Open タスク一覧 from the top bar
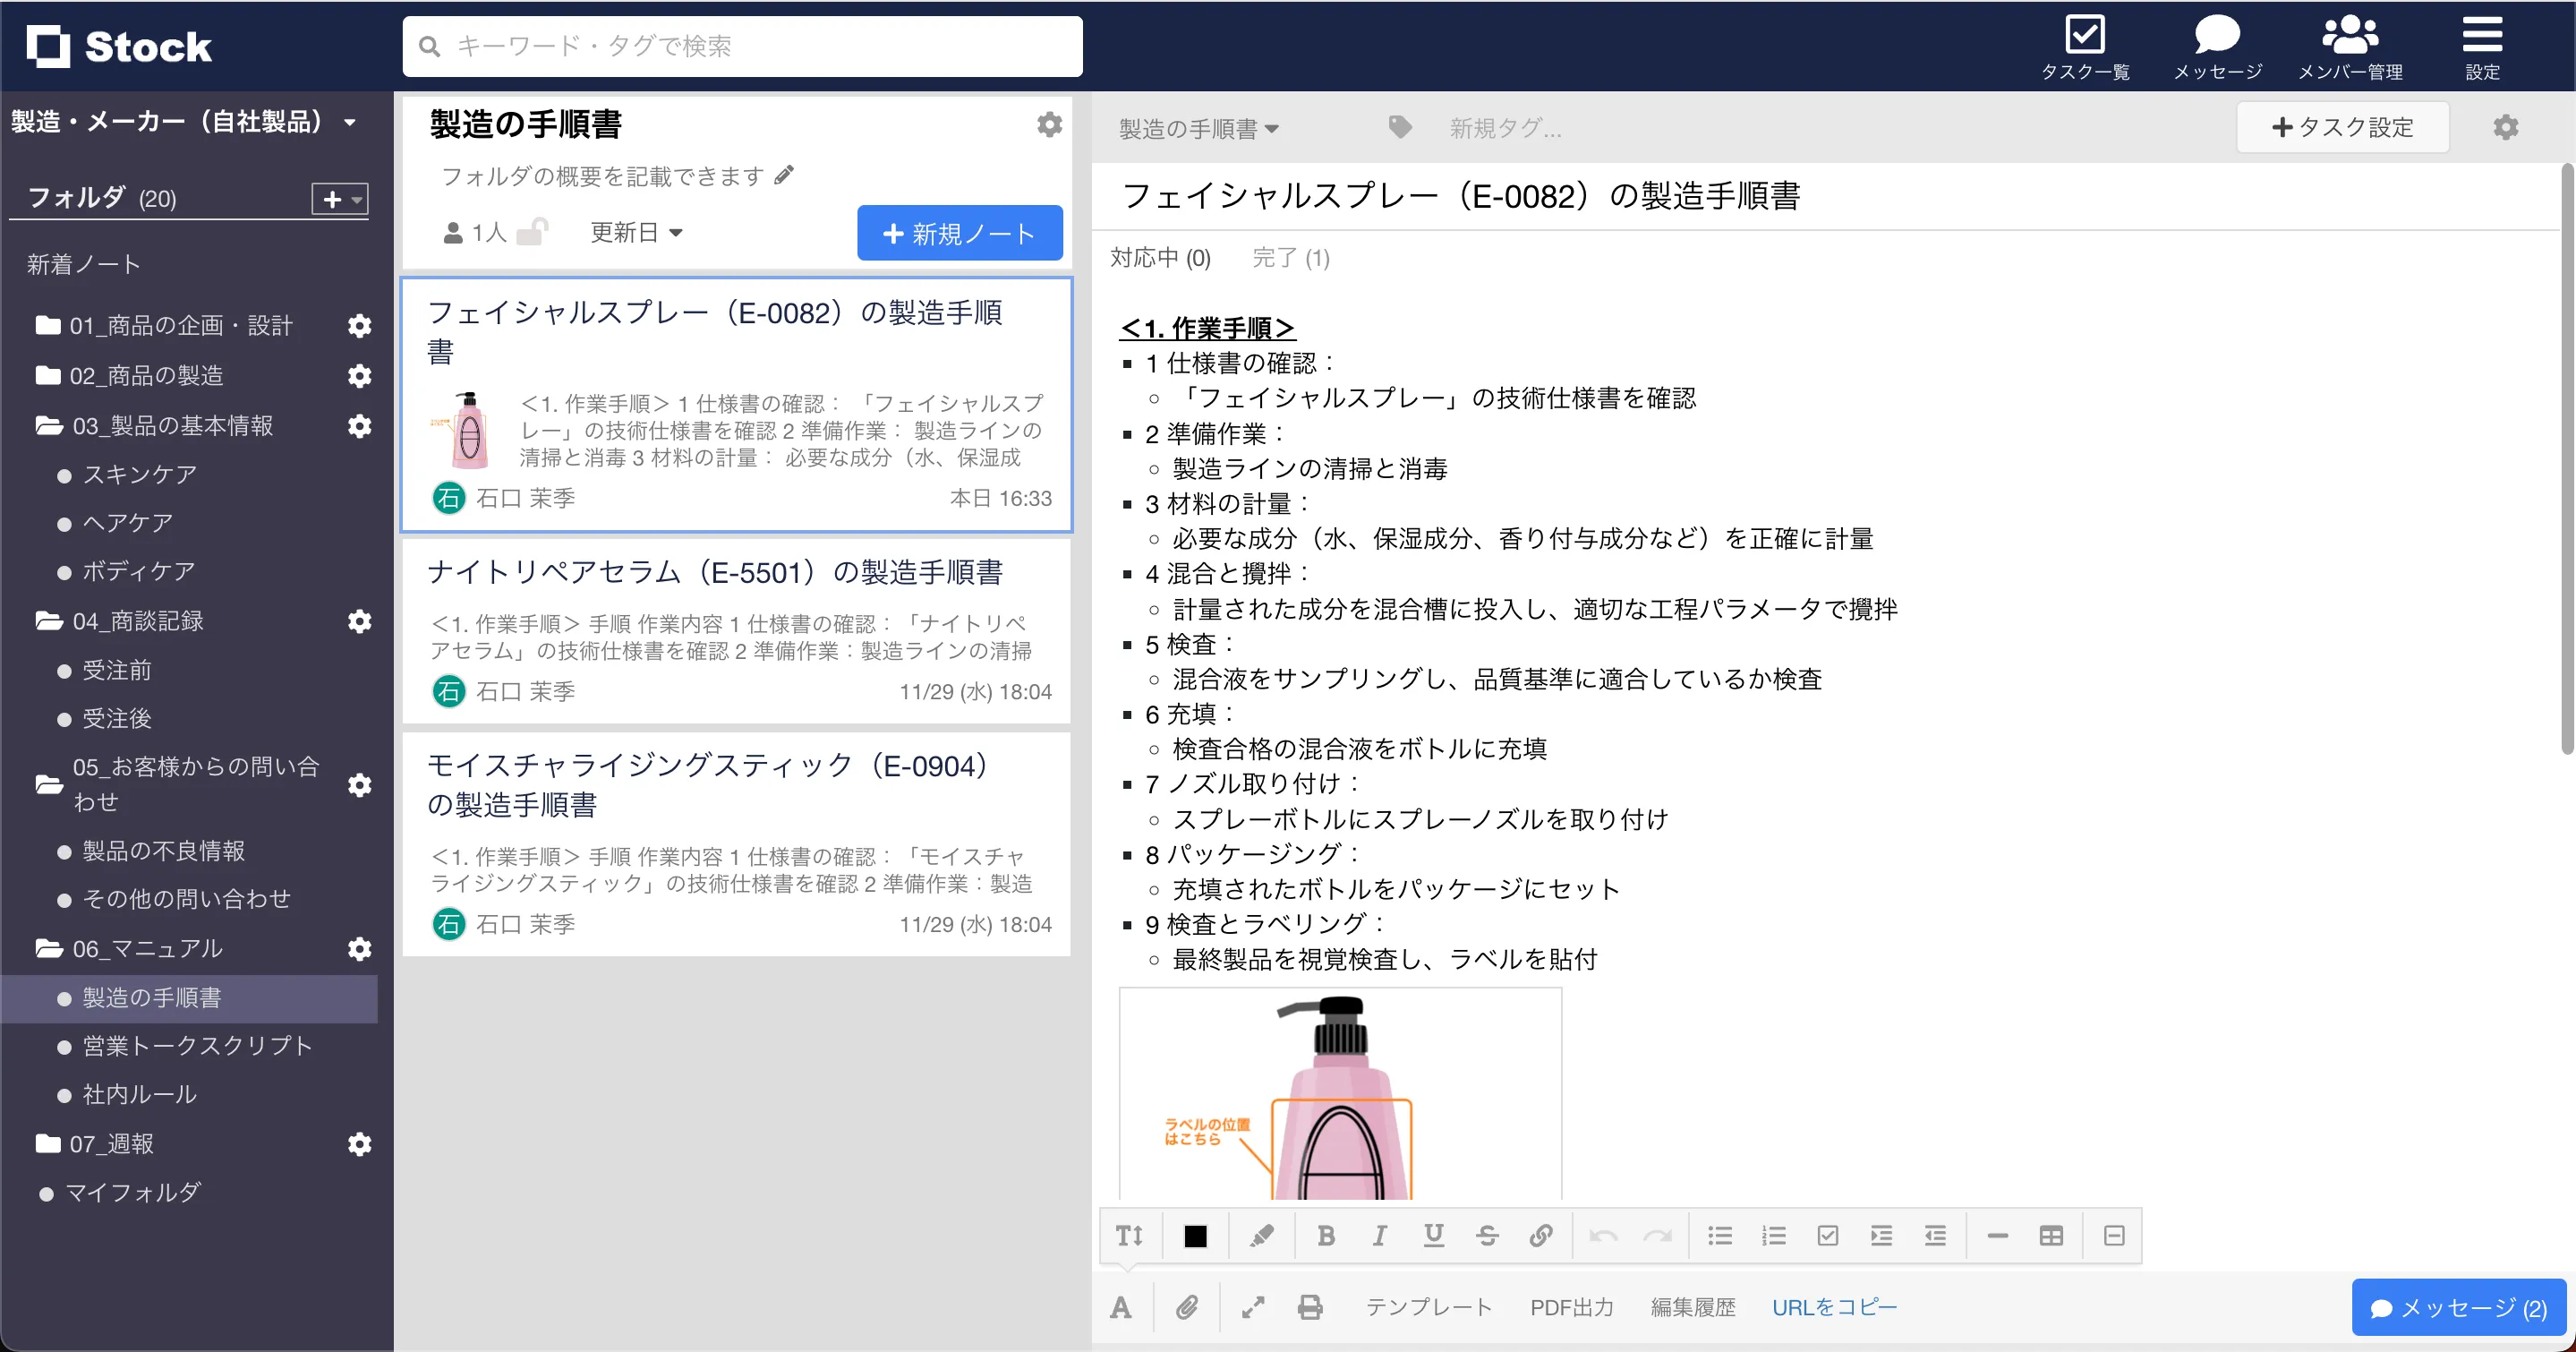Image resolution: width=2576 pixels, height=1352 pixels. (x=2086, y=44)
